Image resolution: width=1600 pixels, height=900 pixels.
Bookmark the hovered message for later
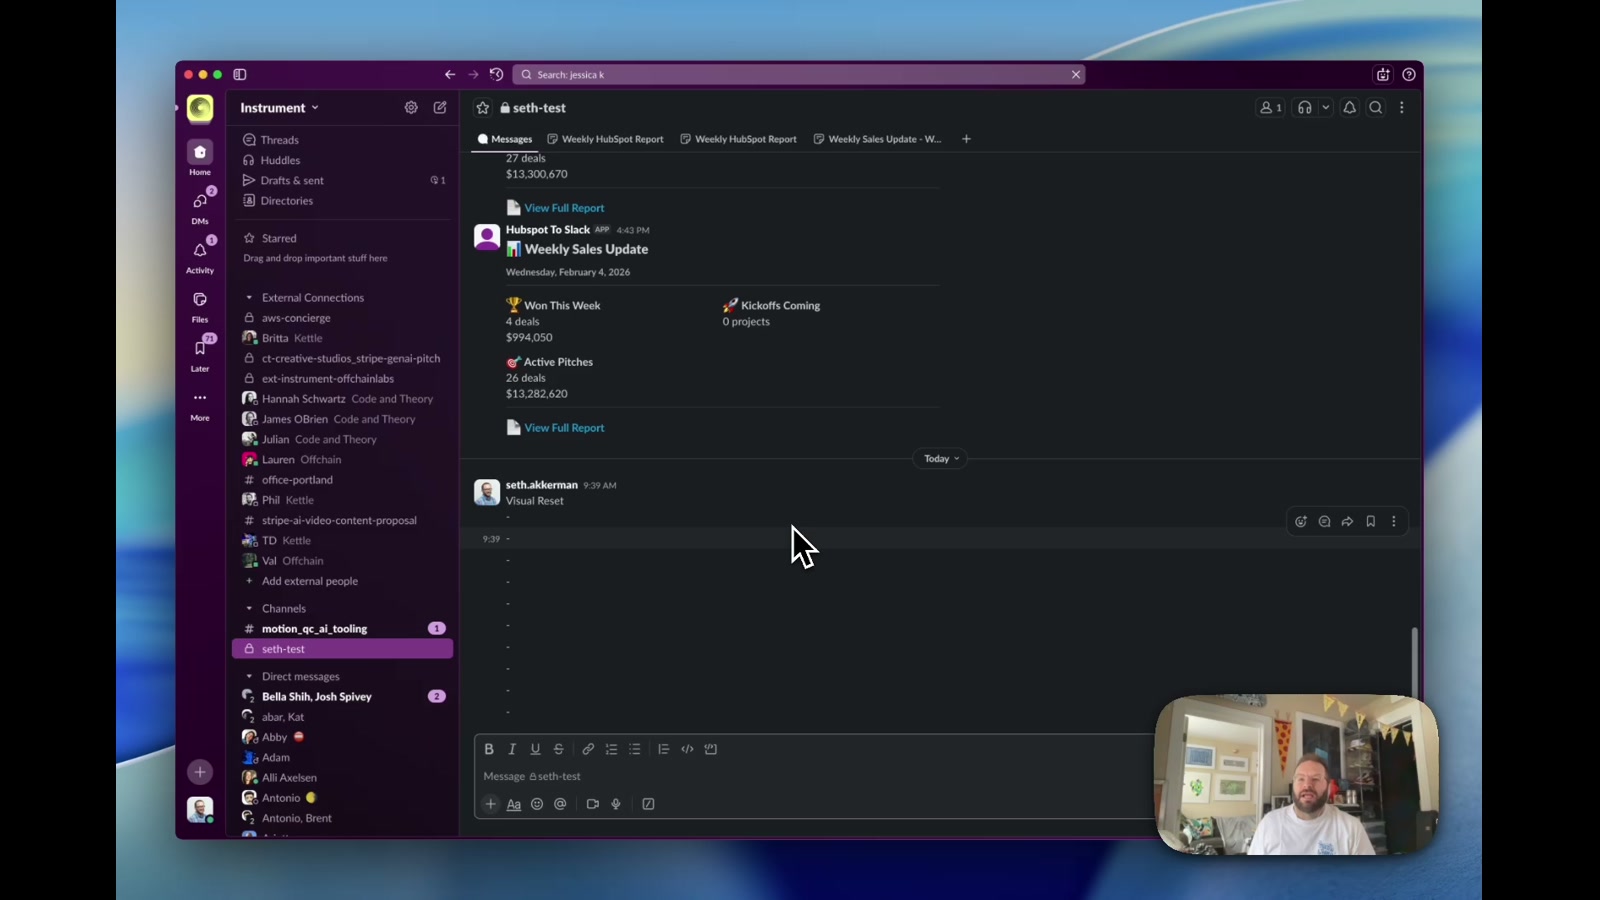coord(1371,521)
